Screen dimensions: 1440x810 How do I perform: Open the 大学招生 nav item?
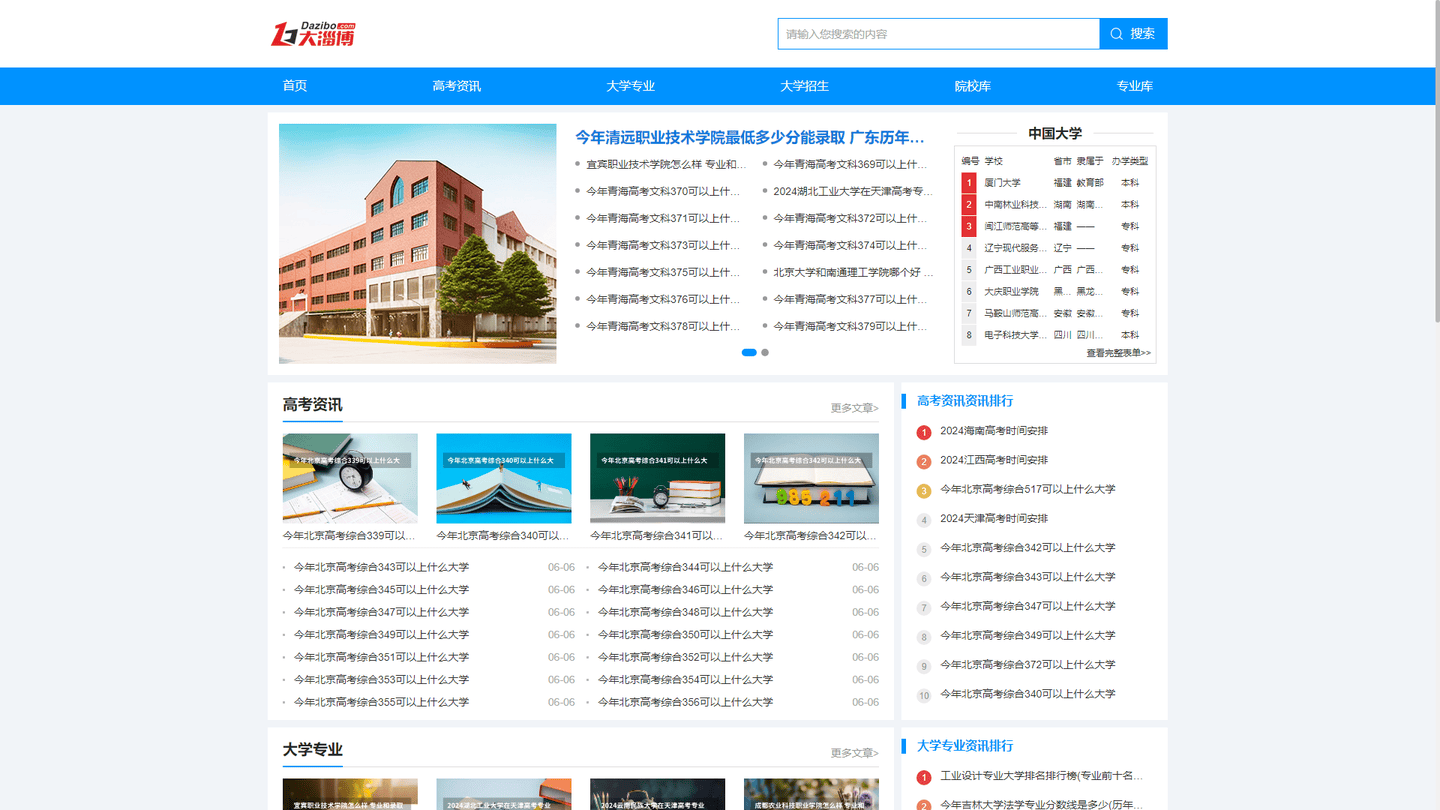click(x=805, y=86)
